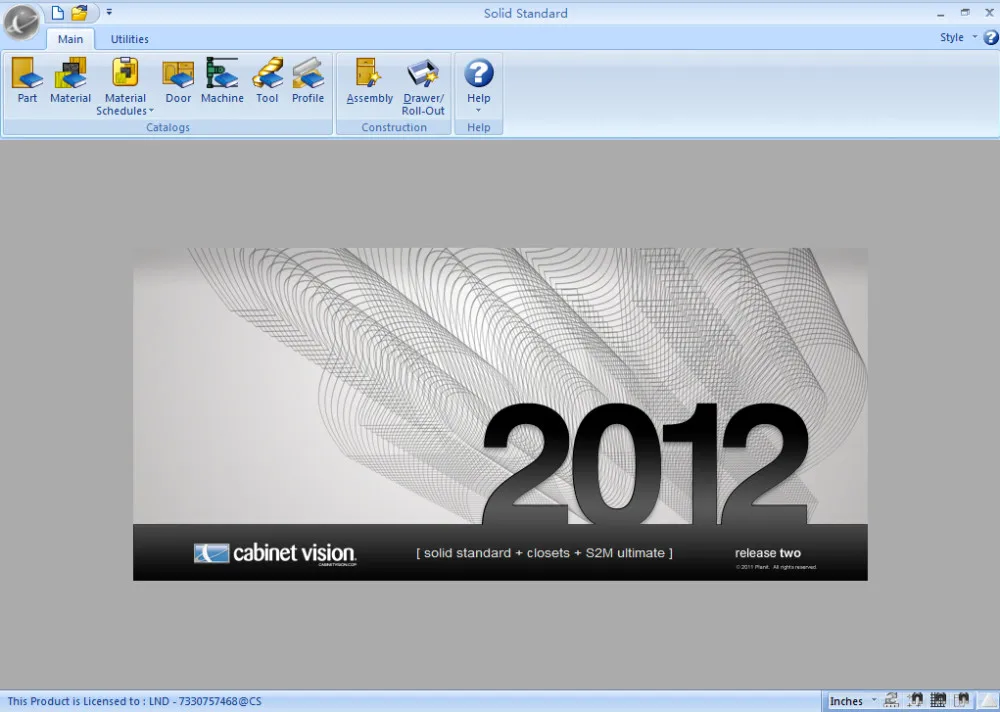Open the Inches units dropdown
This screenshot has width=1000, height=712.
tap(853, 701)
